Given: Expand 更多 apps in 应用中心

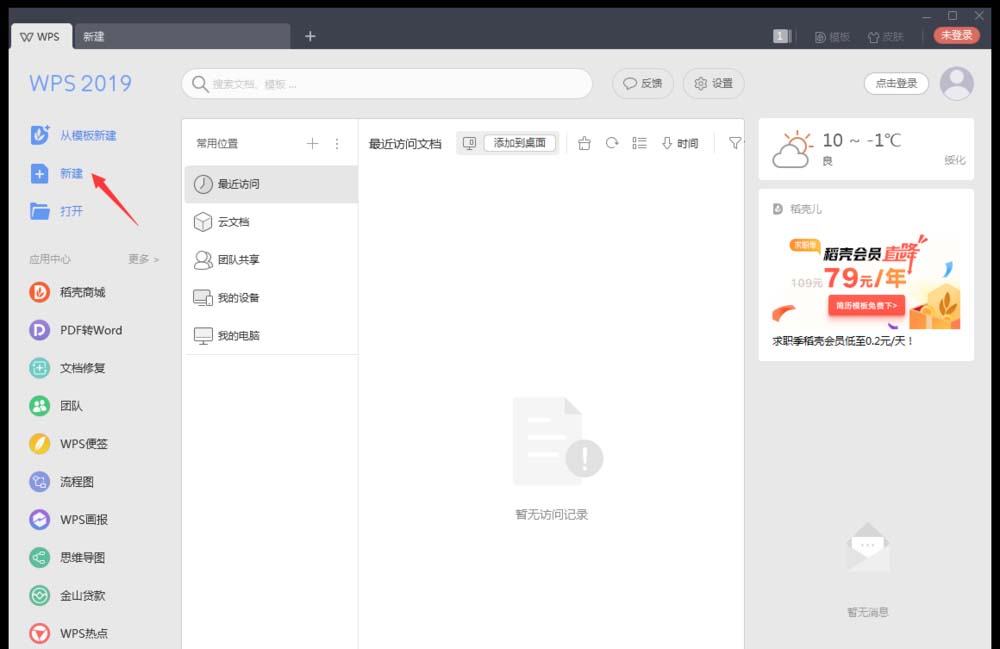Looking at the screenshot, I should pyautogui.click(x=143, y=259).
